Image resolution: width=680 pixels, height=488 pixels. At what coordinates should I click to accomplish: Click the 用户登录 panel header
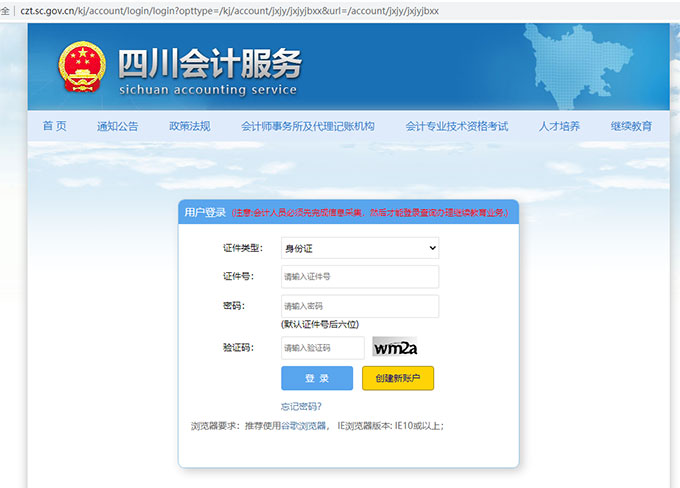point(205,213)
